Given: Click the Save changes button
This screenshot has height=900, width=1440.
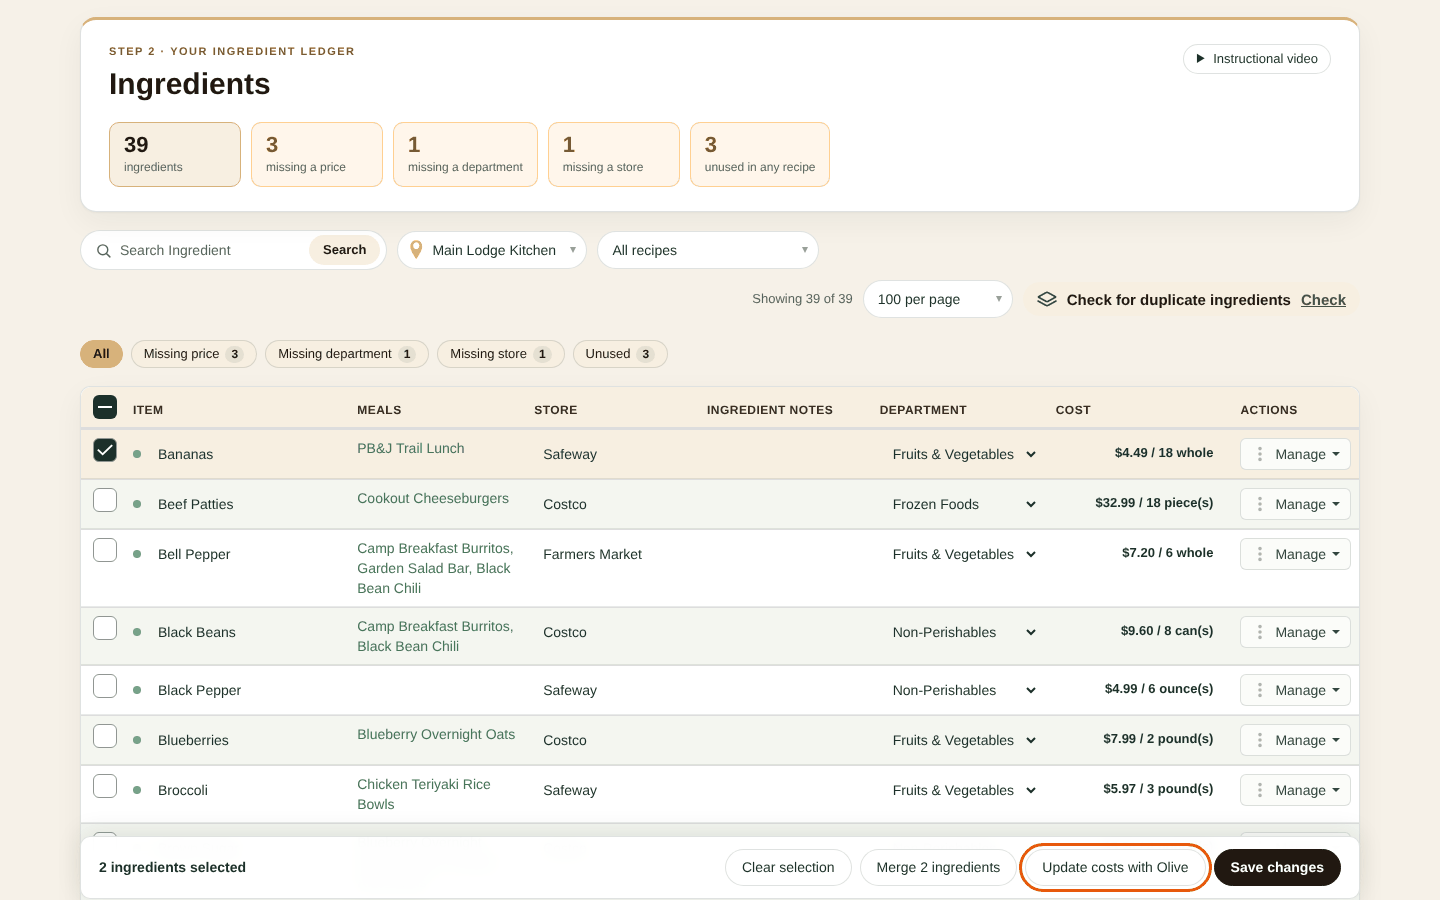Looking at the screenshot, I should [x=1277, y=867].
